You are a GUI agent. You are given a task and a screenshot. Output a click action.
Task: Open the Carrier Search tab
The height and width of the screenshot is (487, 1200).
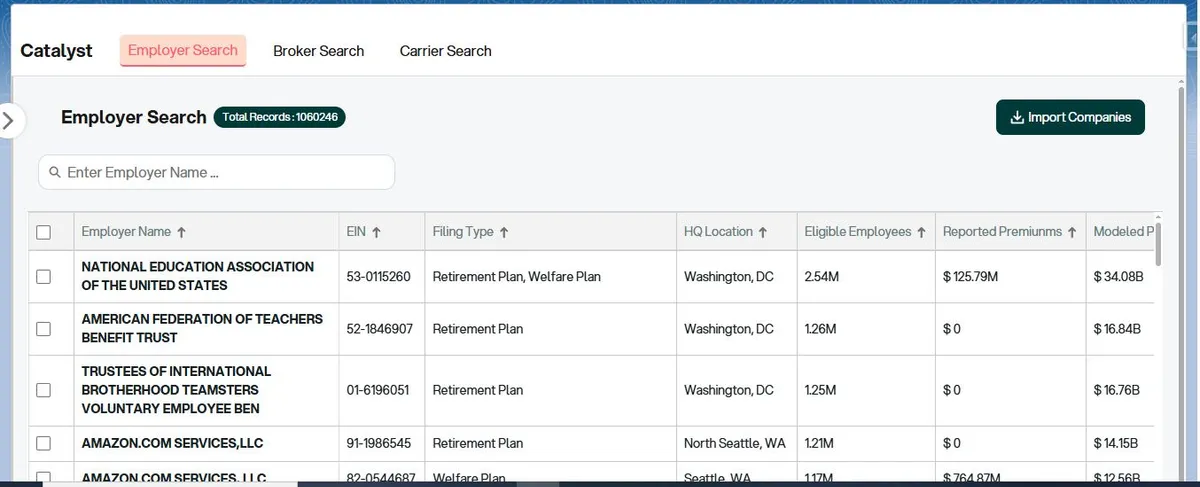coord(446,51)
